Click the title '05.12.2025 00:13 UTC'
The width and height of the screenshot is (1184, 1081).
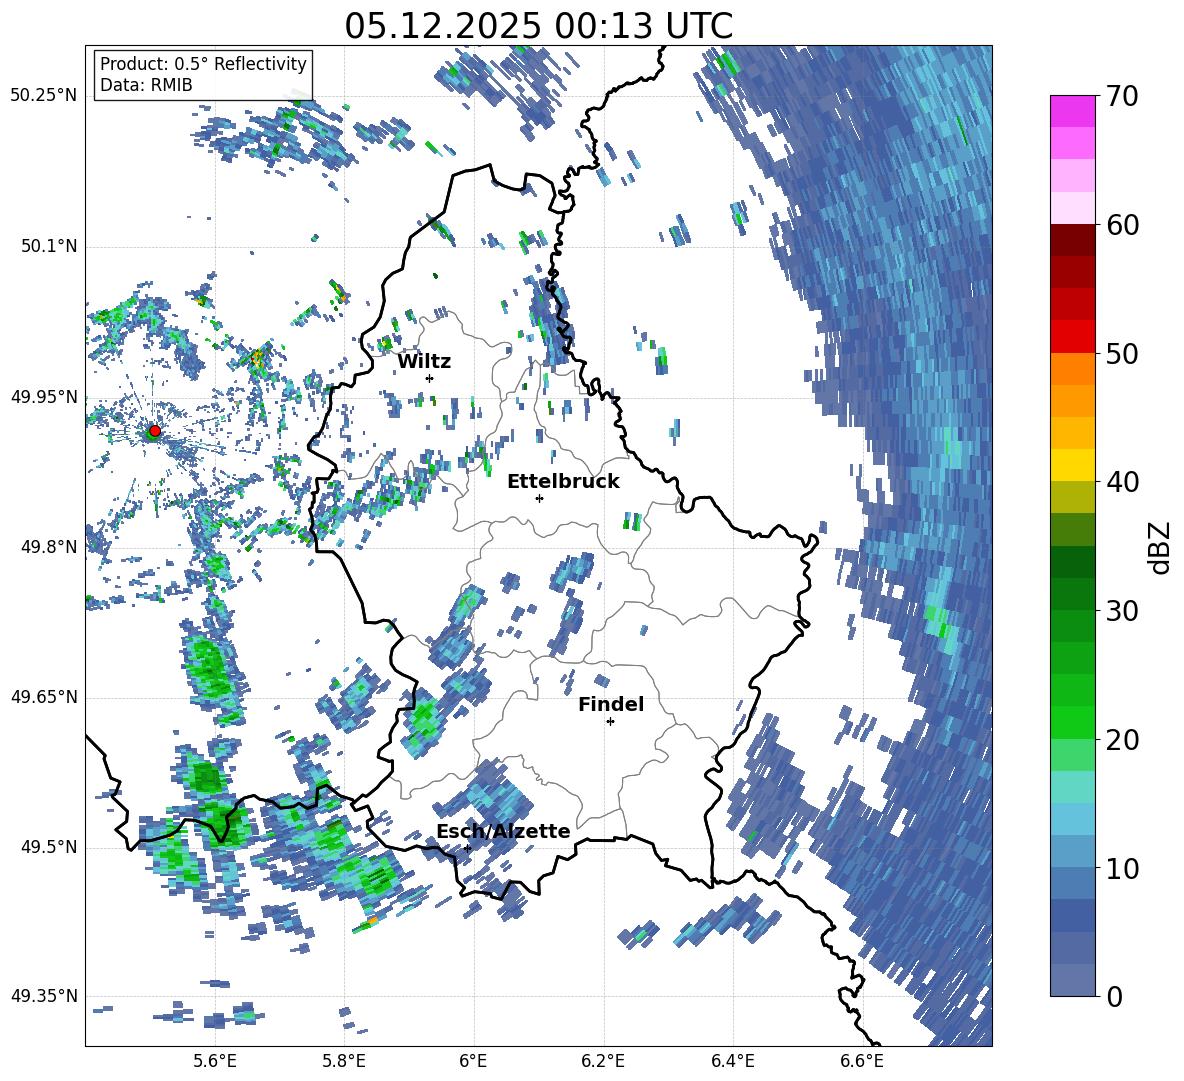pos(538,26)
